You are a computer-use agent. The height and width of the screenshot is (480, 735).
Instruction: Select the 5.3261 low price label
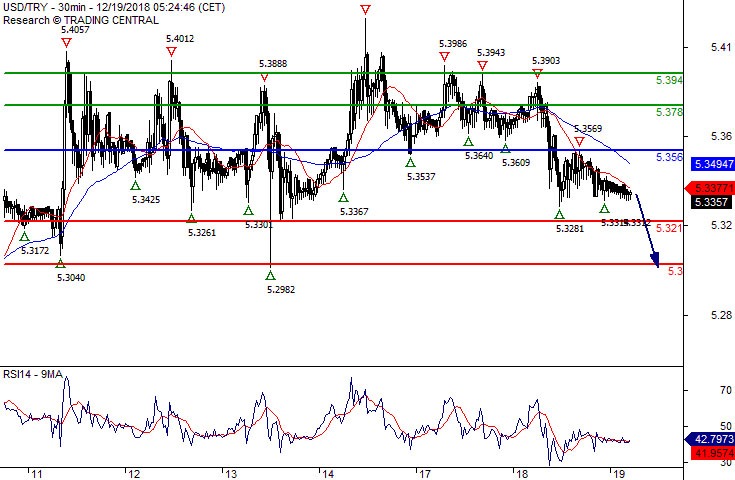[x=202, y=232]
